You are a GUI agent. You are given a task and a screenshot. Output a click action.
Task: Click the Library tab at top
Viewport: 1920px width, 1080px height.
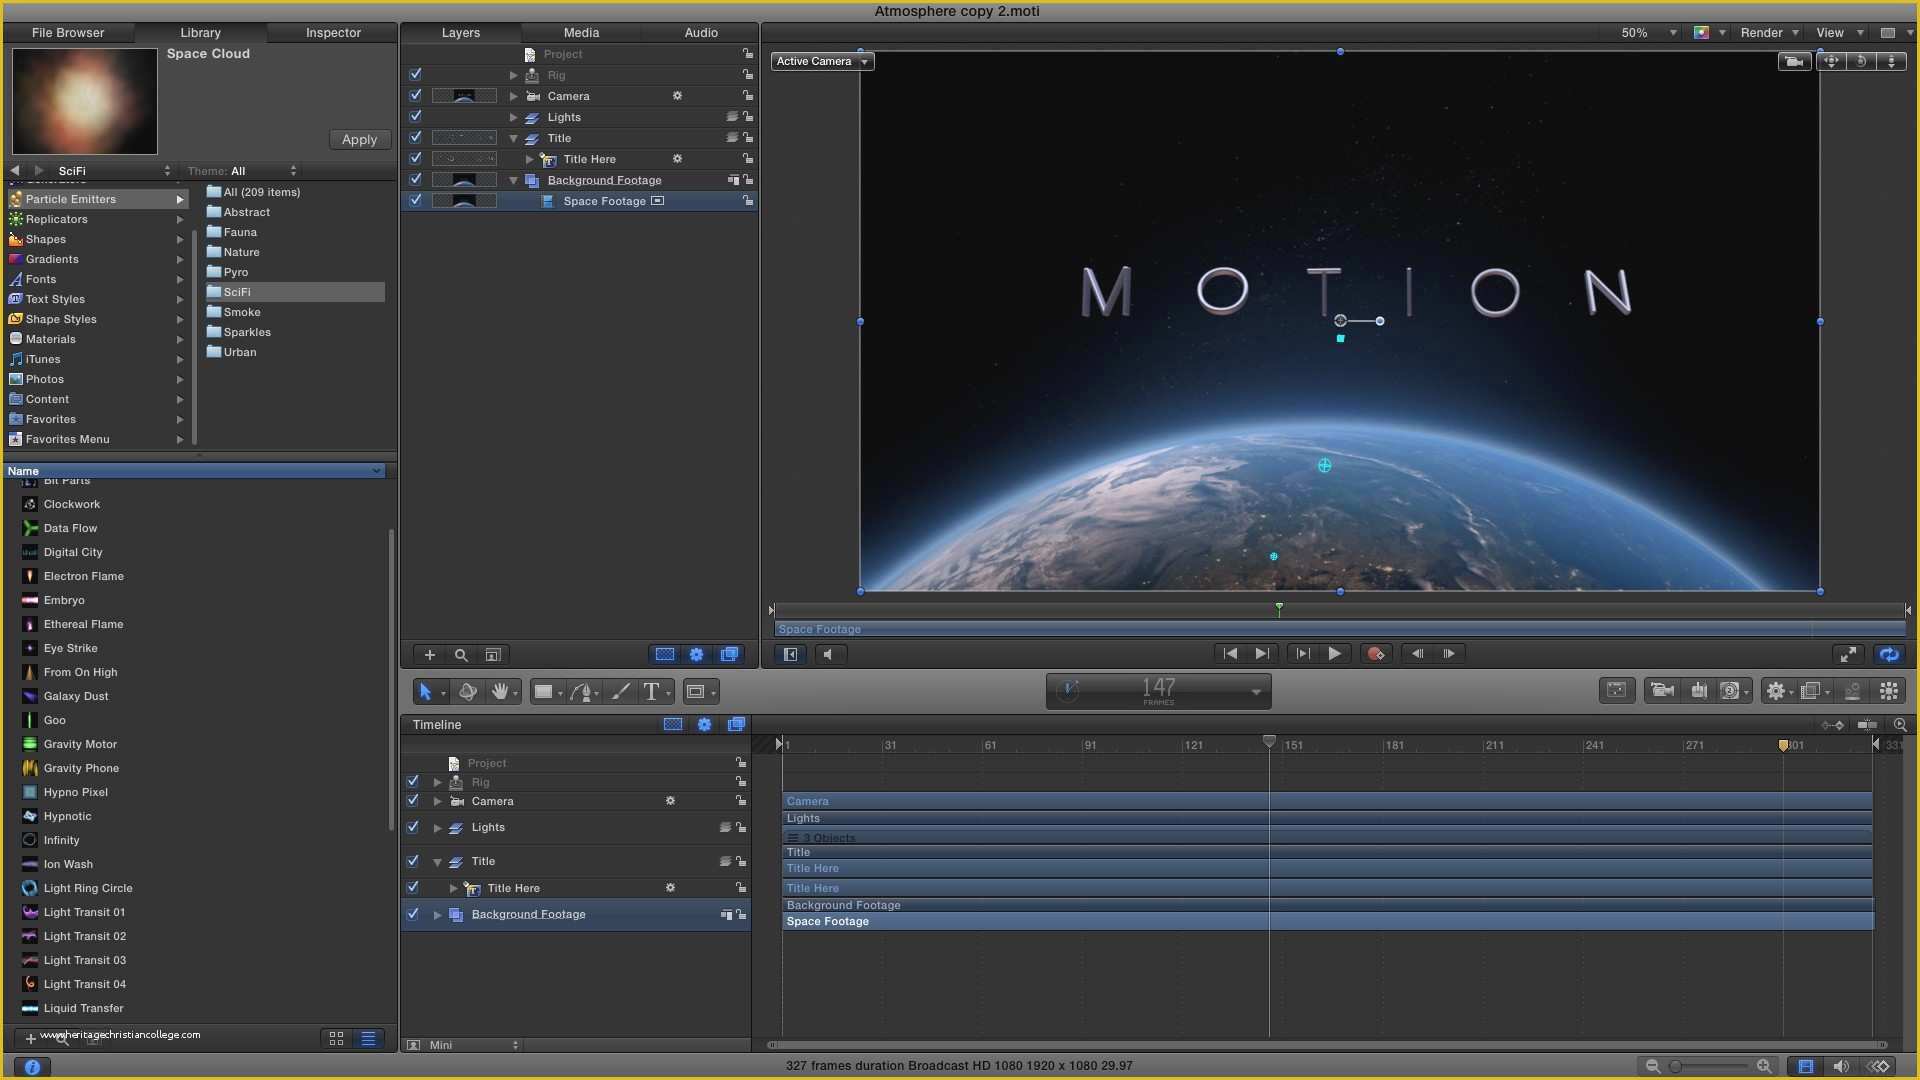pos(199,32)
